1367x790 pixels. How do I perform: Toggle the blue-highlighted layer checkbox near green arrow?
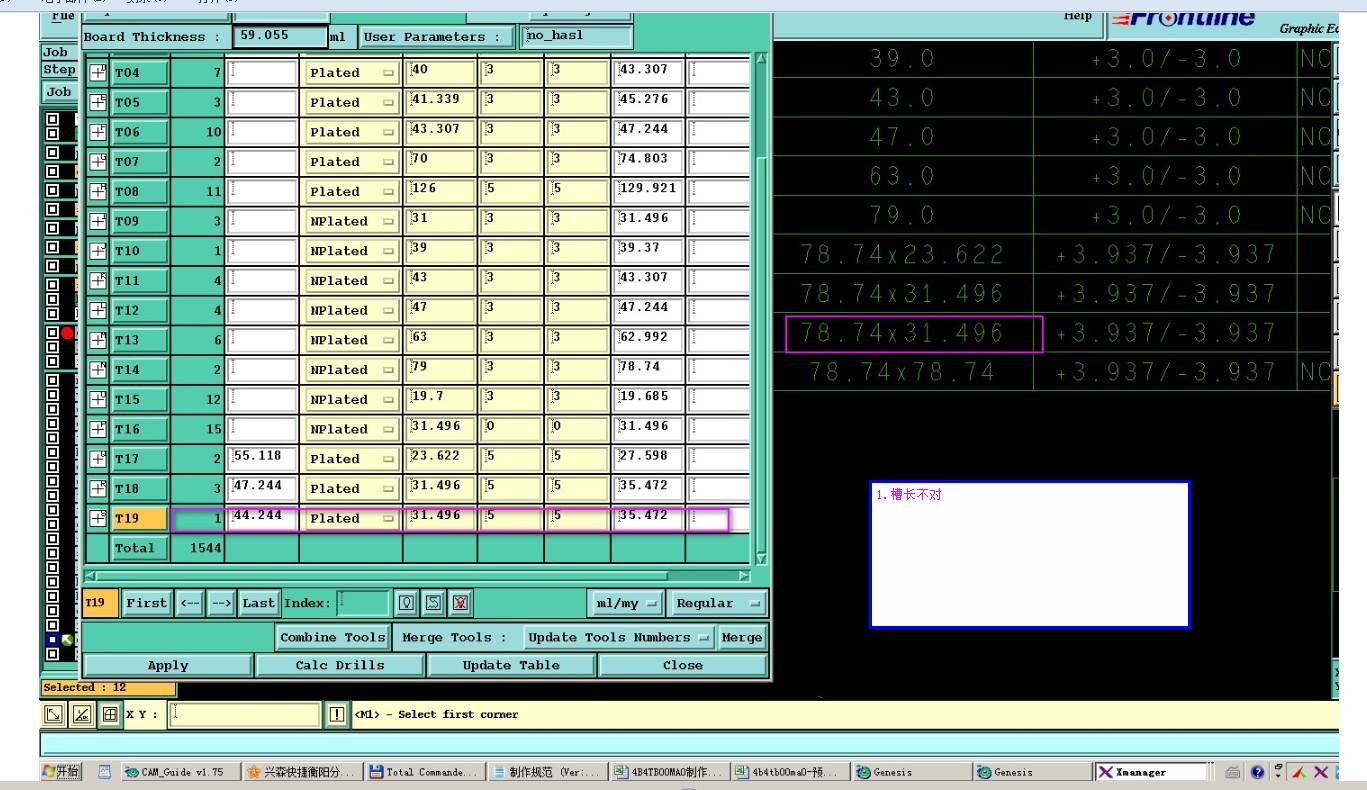click(x=53, y=639)
